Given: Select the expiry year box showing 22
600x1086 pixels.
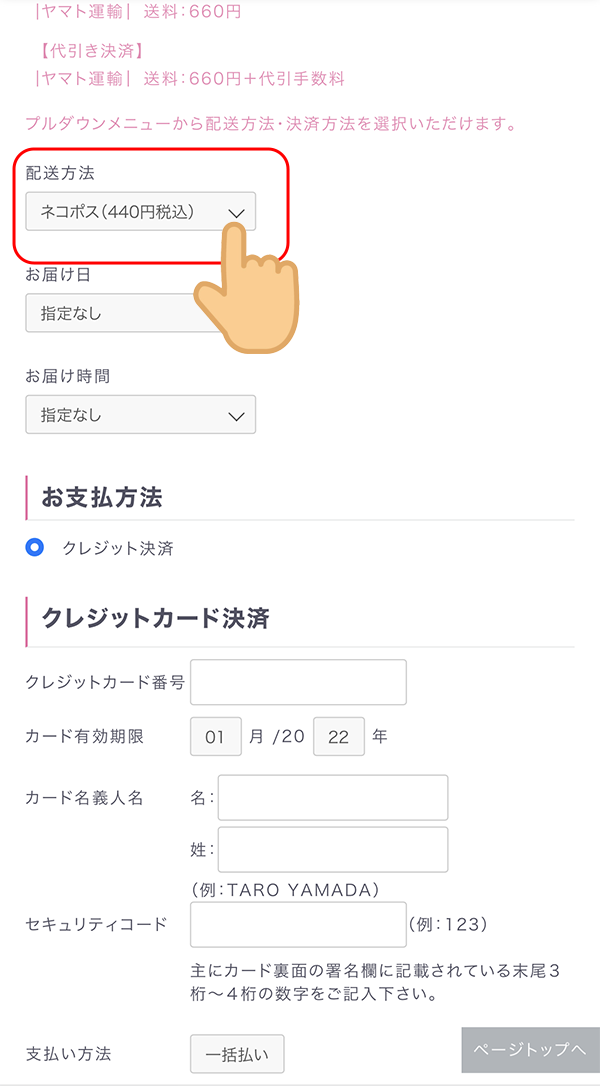Looking at the screenshot, I should [x=339, y=736].
